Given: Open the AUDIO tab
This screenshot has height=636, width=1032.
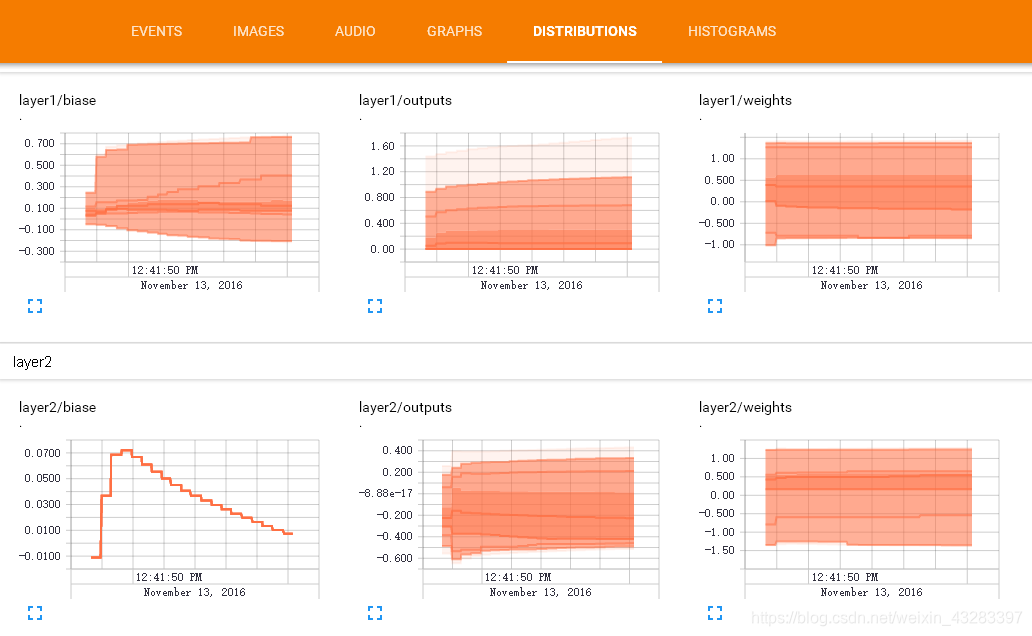Looking at the screenshot, I should 355,31.
